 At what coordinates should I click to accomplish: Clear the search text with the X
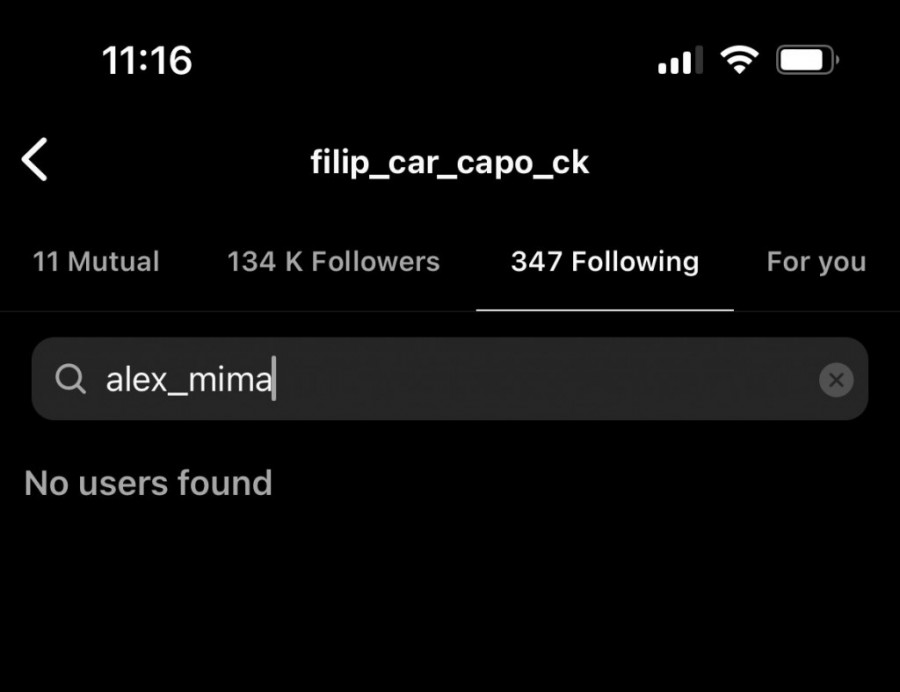pyautogui.click(x=836, y=380)
